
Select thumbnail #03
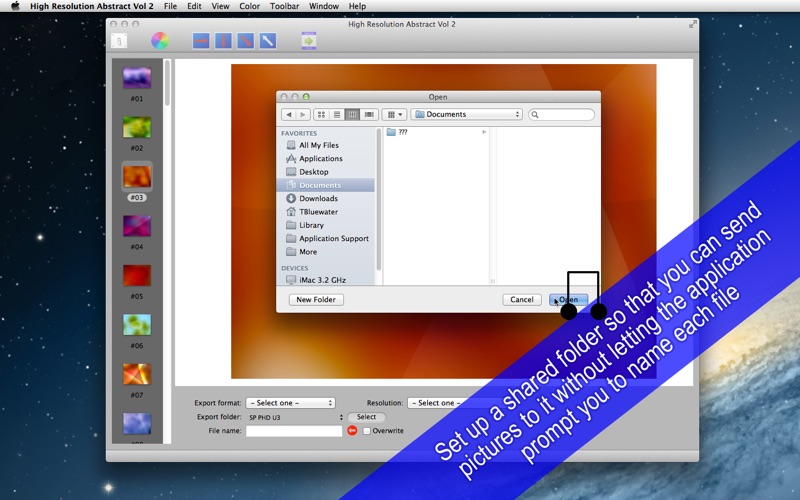pos(137,177)
